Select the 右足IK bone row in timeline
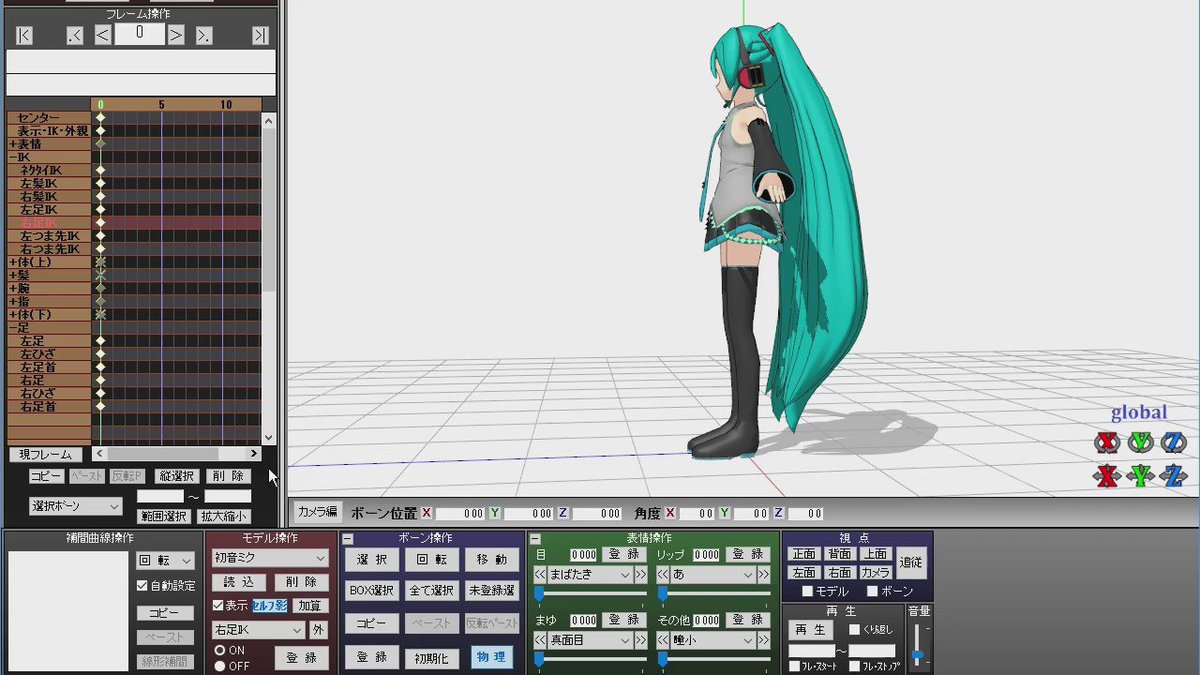Image resolution: width=1200 pixels, height=675 pixels. (49, 223)
